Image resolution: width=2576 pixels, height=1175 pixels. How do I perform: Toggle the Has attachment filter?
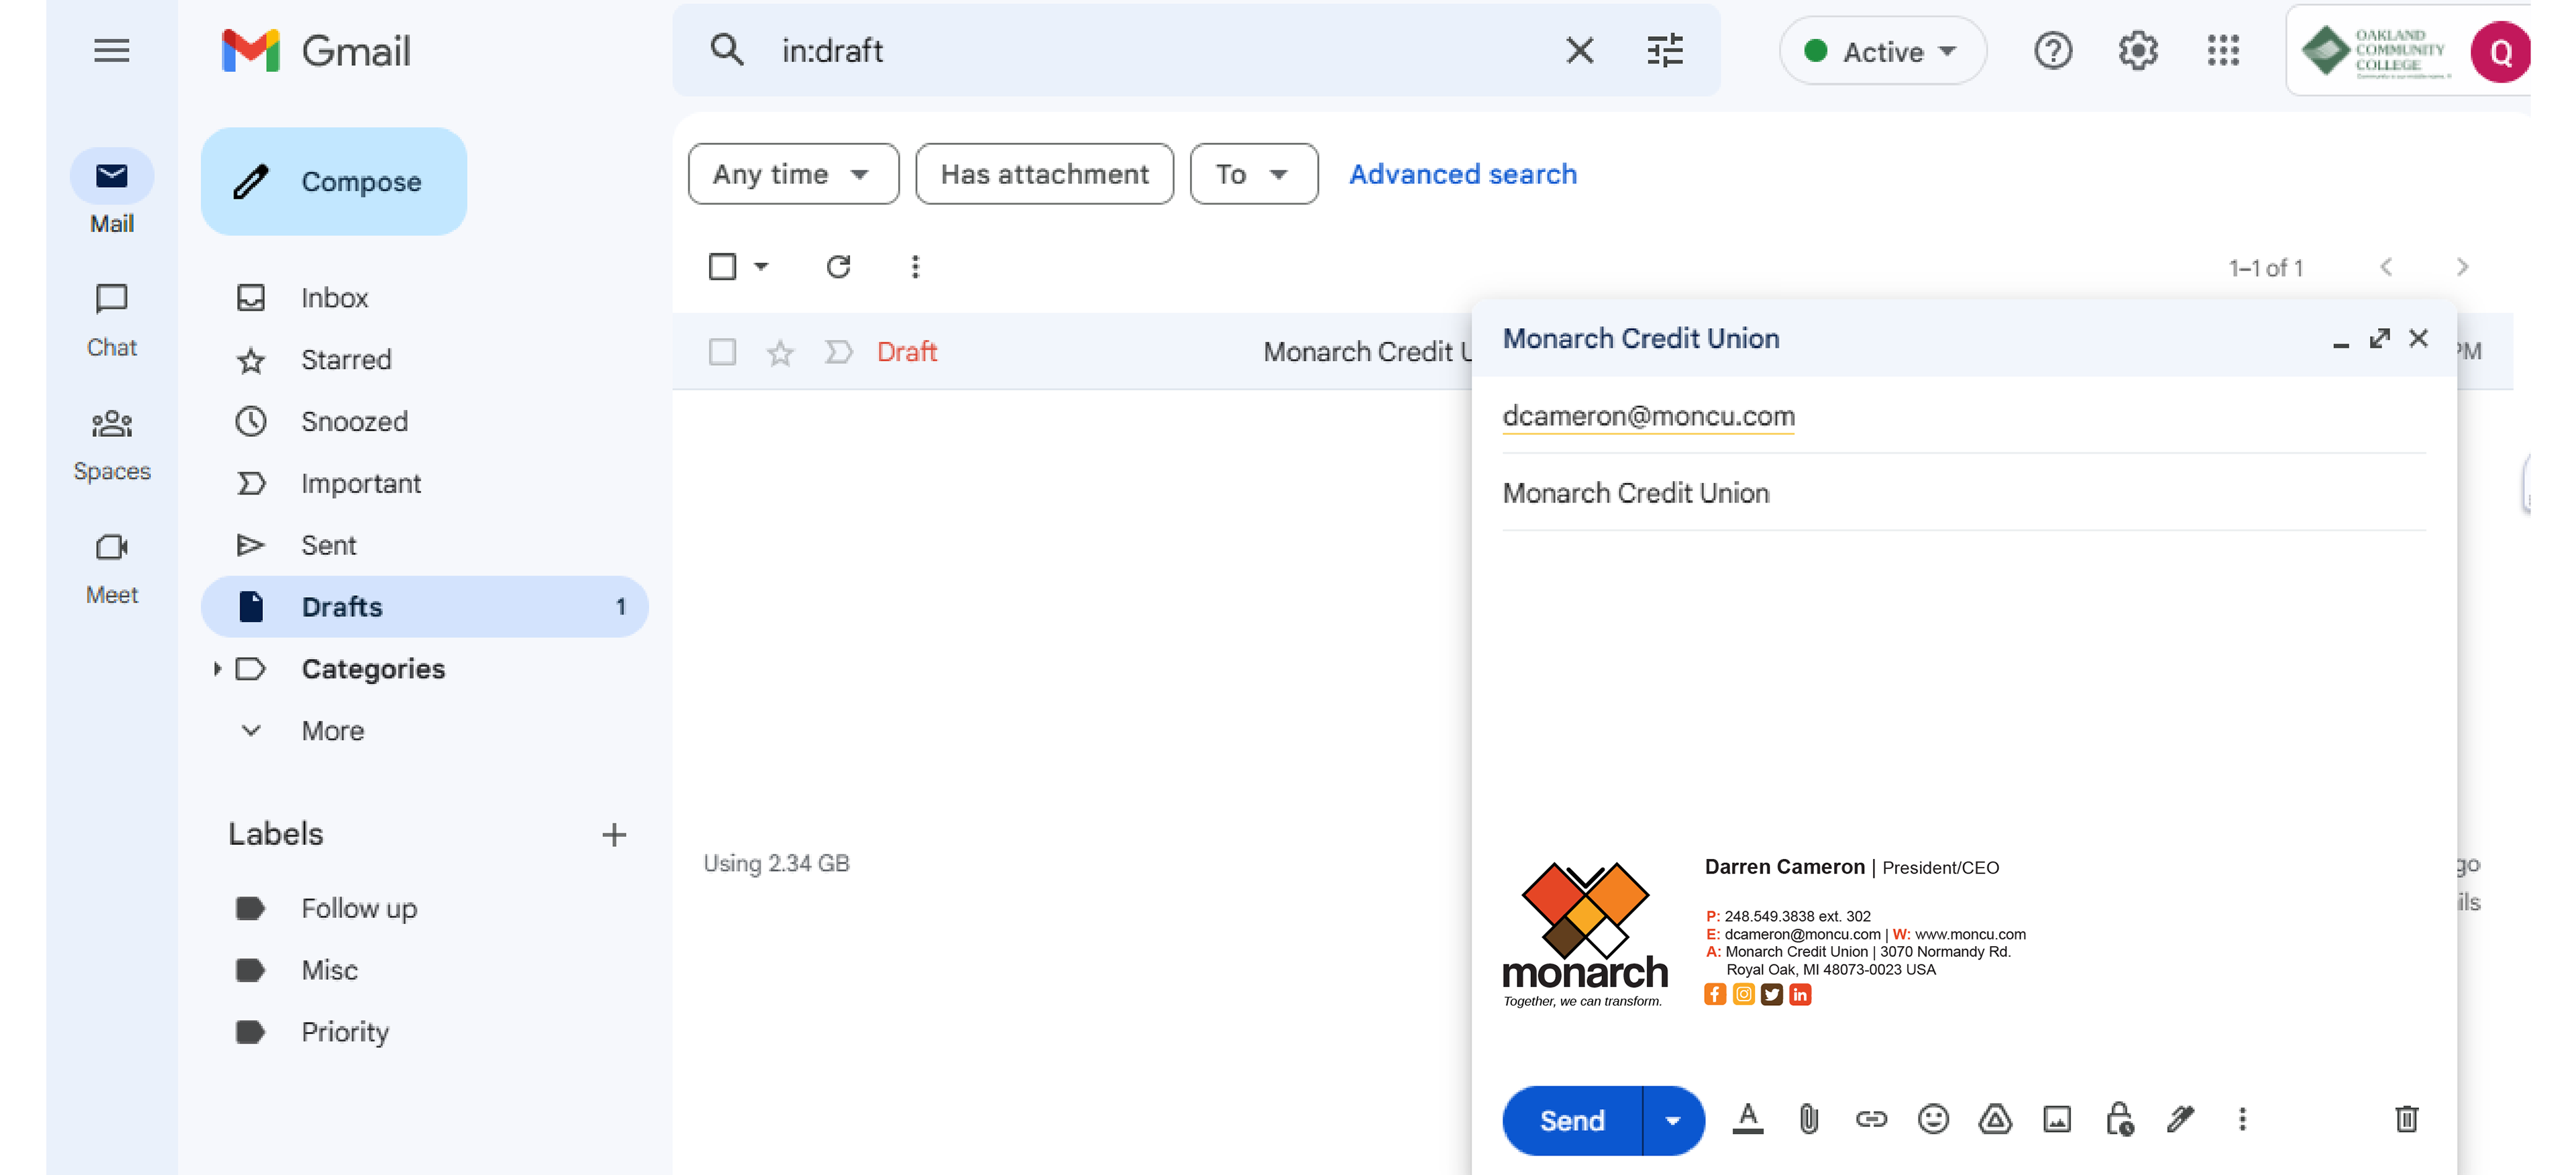[1044, 174]
